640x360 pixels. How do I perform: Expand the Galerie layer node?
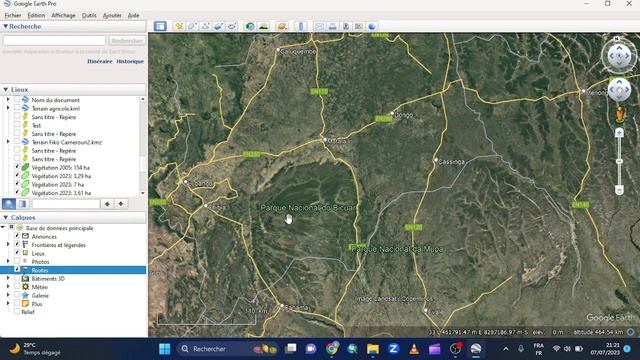[x=8, y=295]
